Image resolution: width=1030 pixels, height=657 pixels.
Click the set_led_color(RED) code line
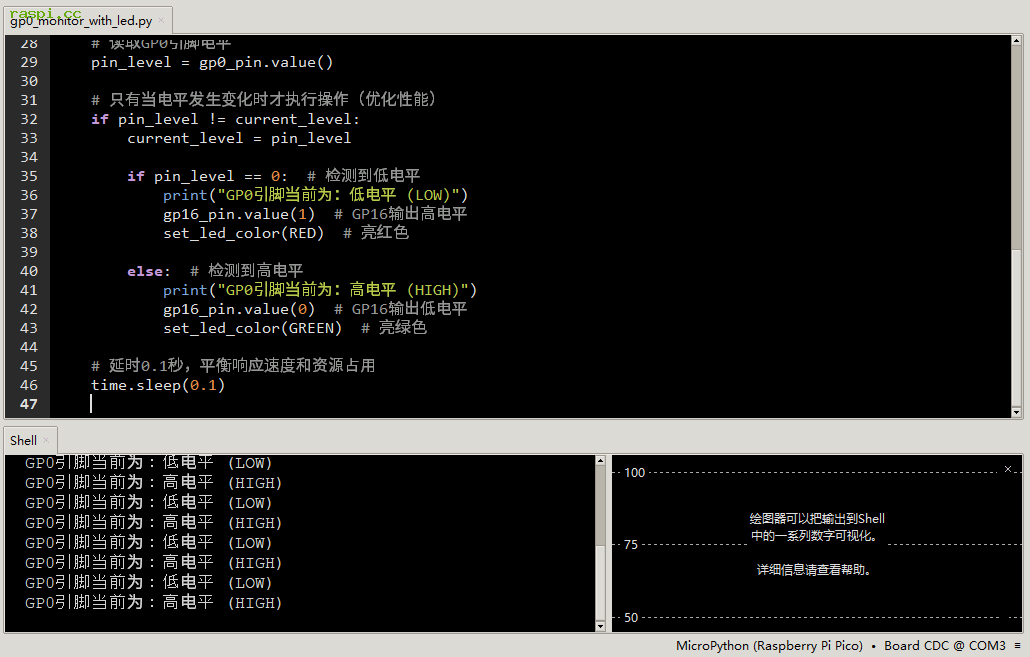(243, 233)
